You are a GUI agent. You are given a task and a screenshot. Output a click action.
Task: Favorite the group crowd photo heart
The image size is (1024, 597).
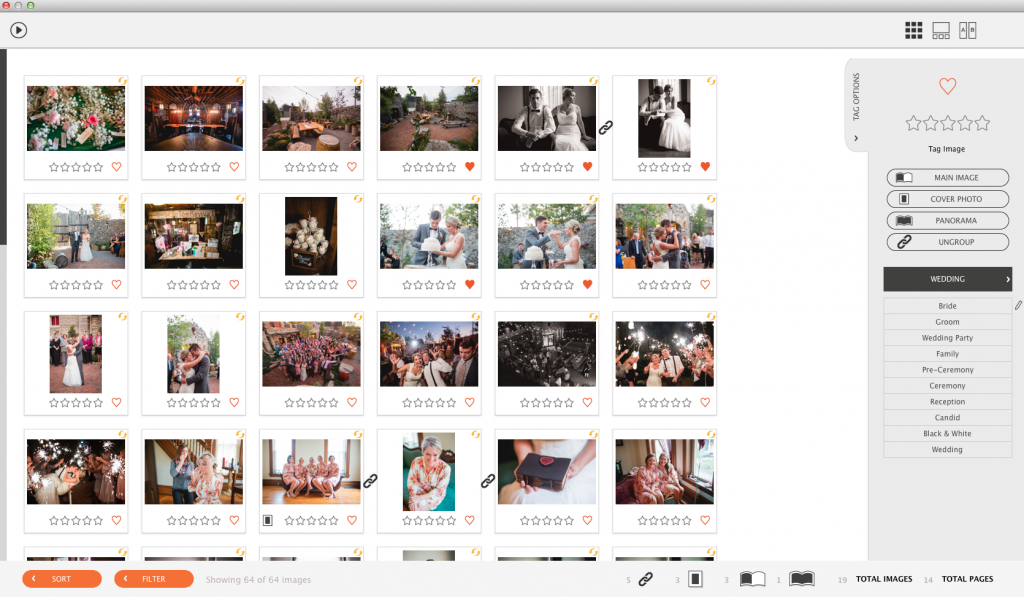click(352, 402)
